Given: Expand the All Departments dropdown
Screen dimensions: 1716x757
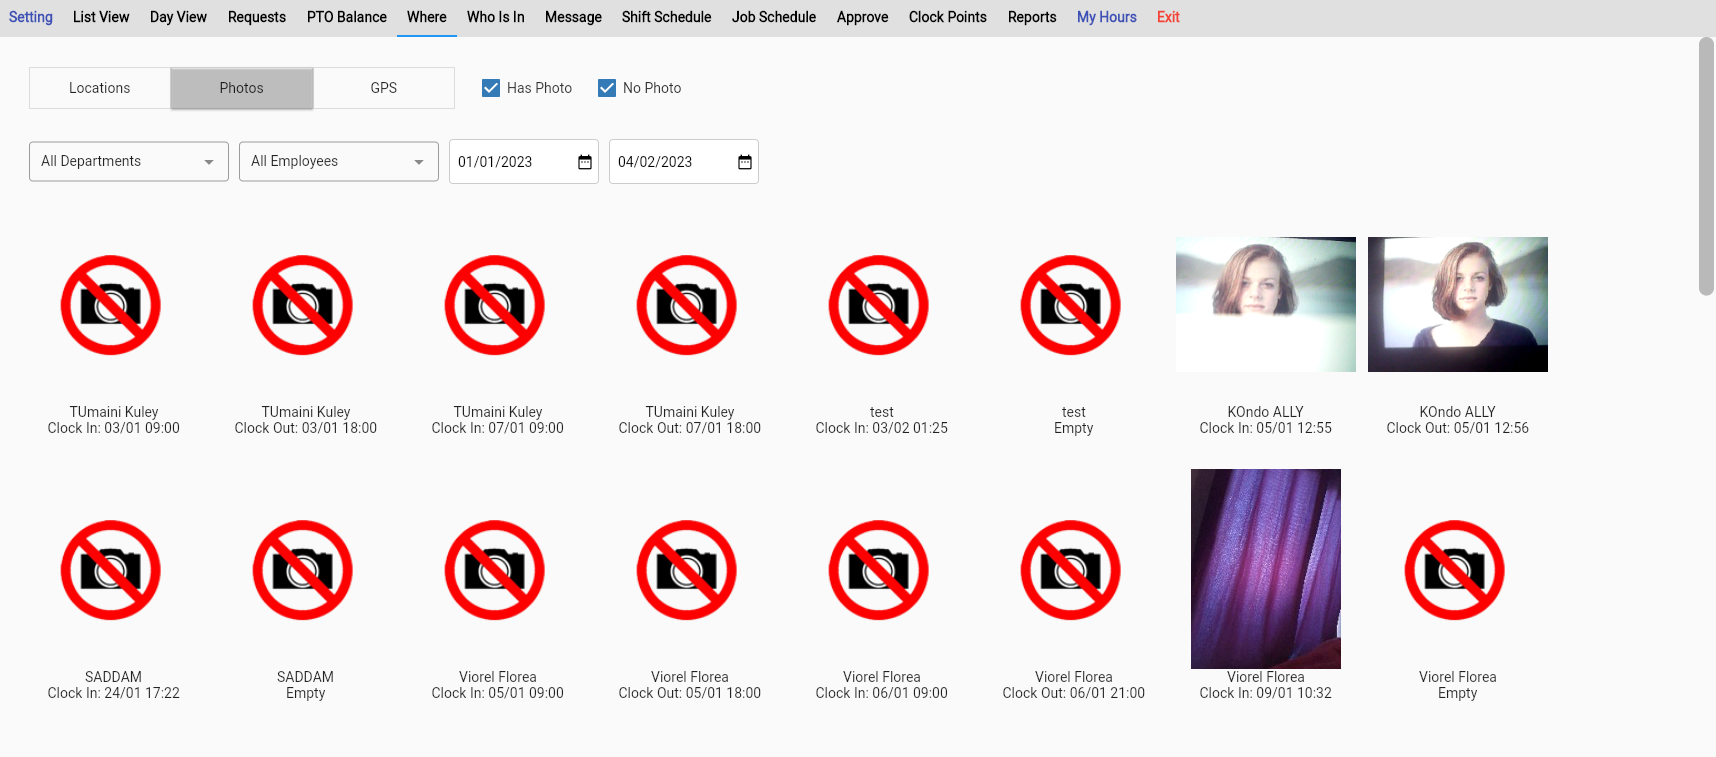Looking at the screenshot, I should coord(129,161).
